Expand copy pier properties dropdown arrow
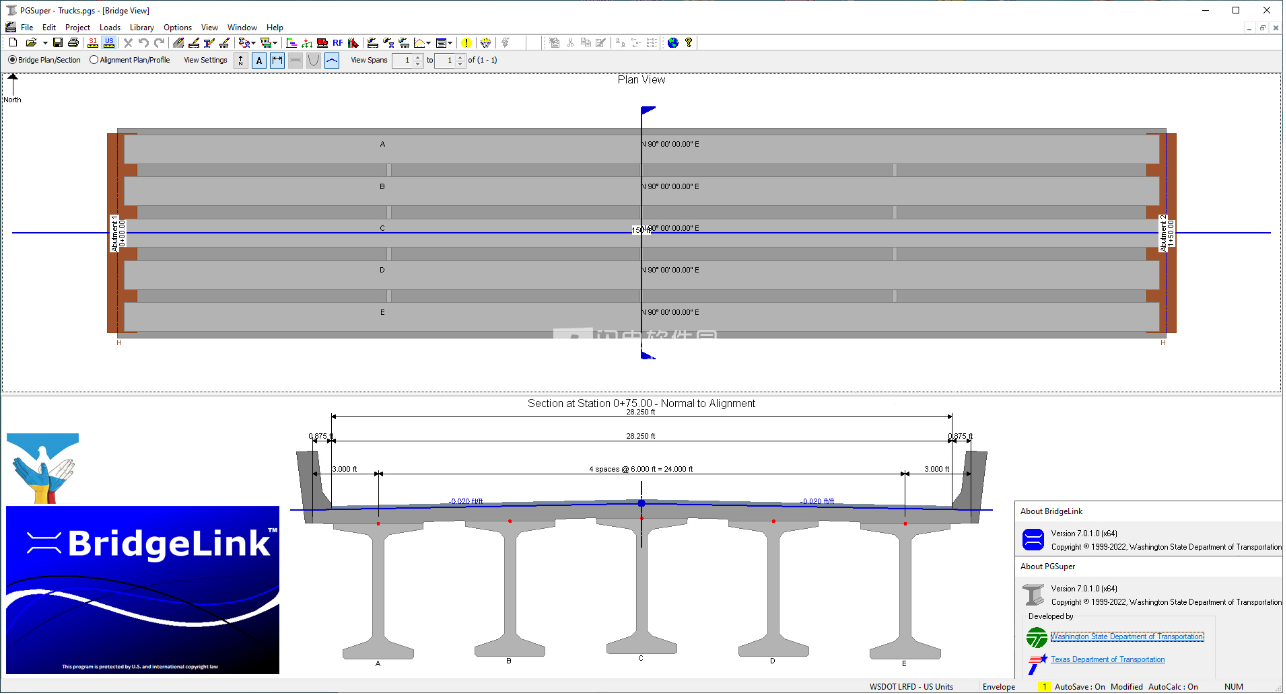This screenshot has width=1286, height=694. click(275, 43)
